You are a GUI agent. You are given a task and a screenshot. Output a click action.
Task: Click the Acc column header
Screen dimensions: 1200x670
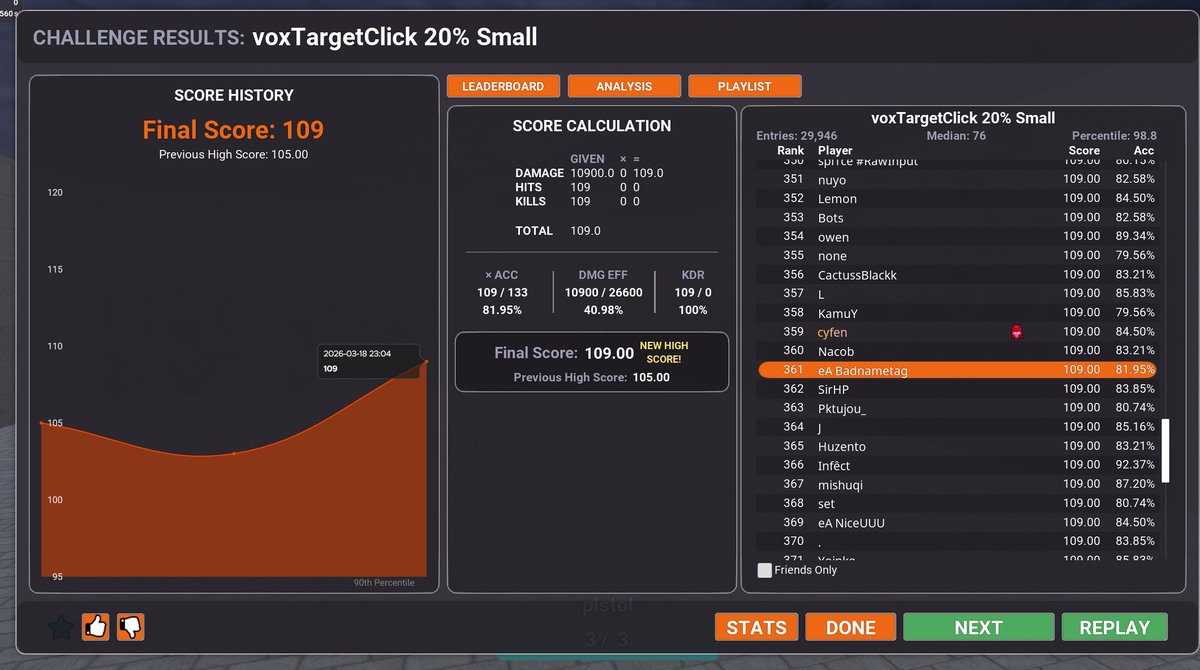(1144, 151)
